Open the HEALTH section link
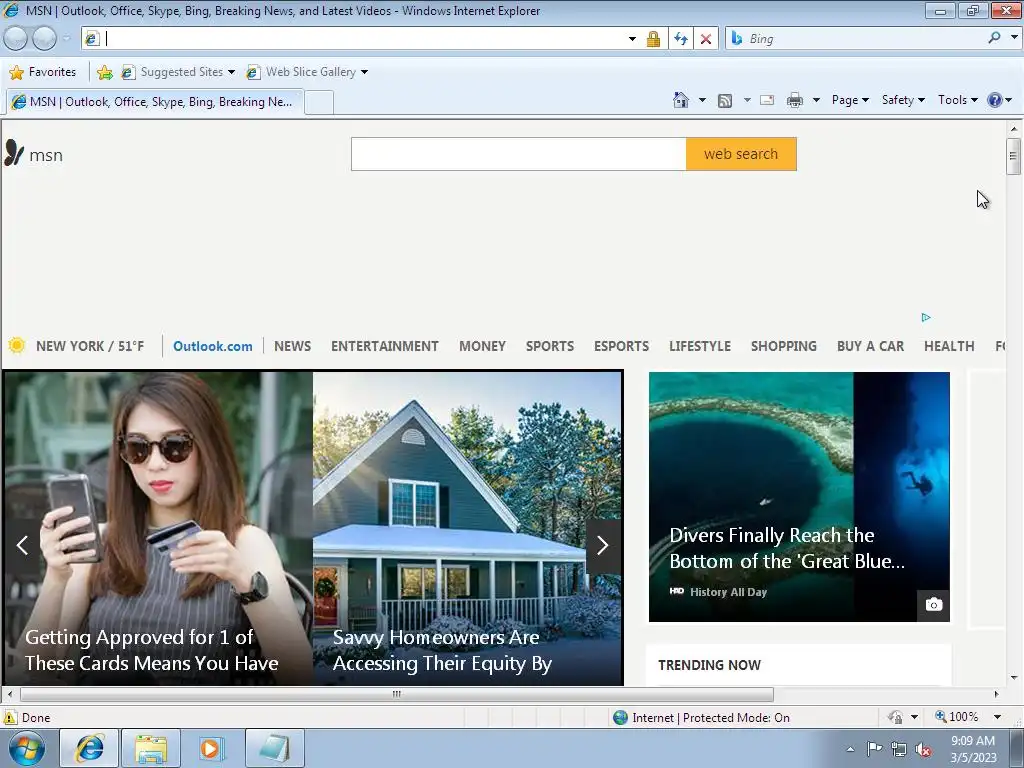Screen dimensions: 1024x768 [x=949, y=346]
